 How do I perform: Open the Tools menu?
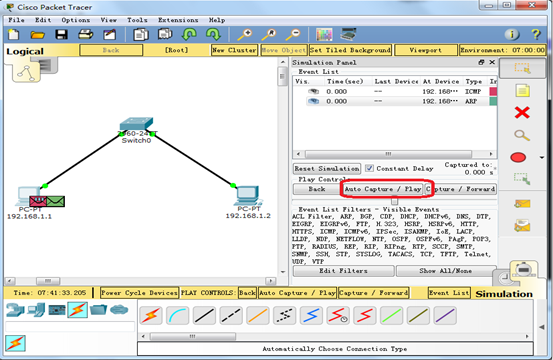pos(137,20)
